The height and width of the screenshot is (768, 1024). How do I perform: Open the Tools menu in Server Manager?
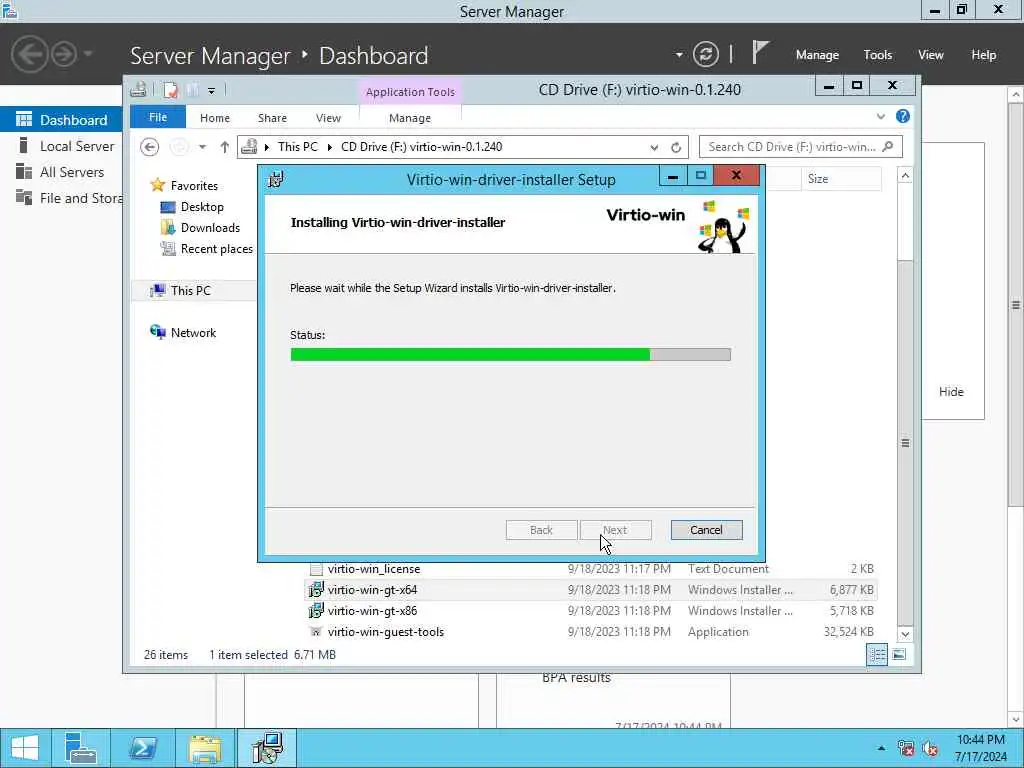tap(878, 55)
